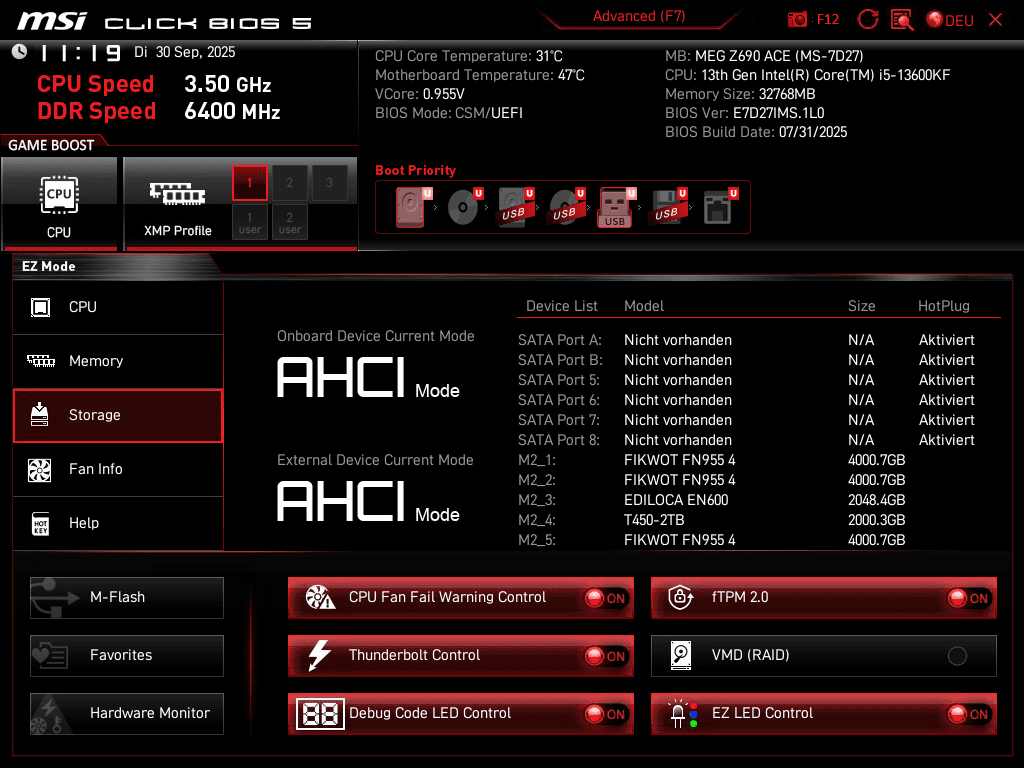Image resolution: width=1024 pixels, height=768 pixels.
Task: Click the clock icon next to the time
Action: point(20,52)
